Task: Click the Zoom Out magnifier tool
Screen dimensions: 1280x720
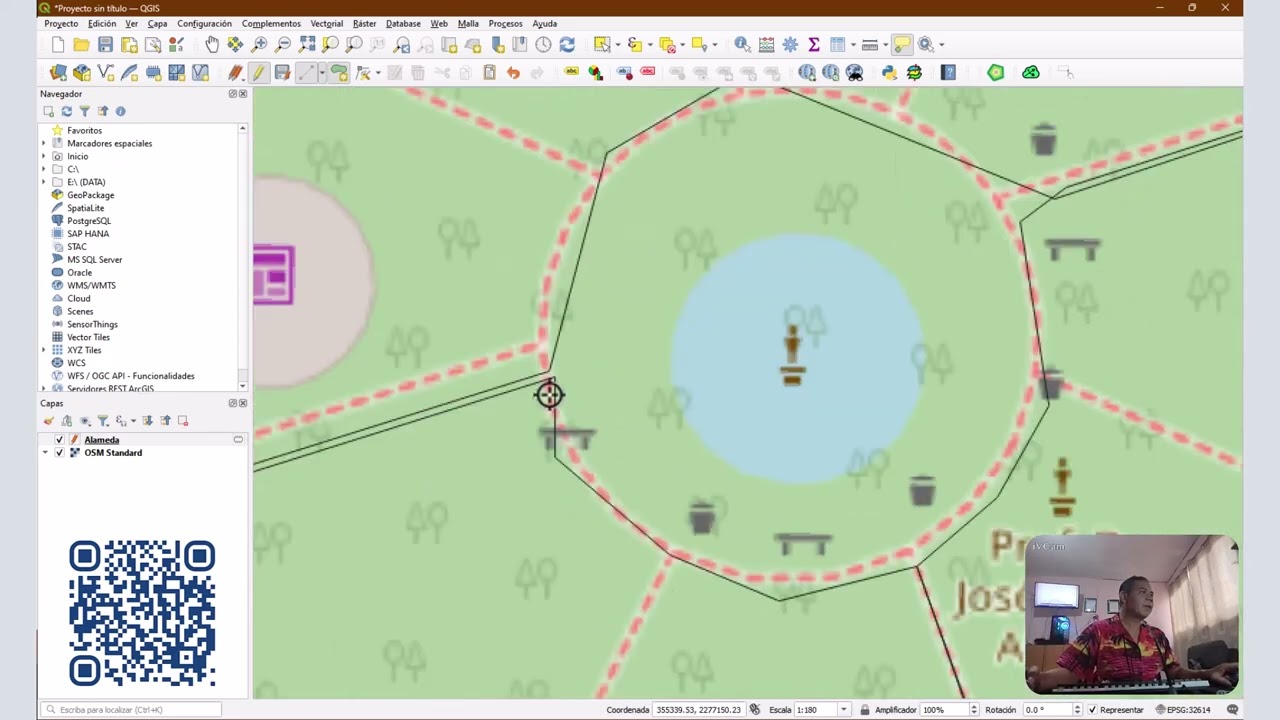Action: click(283, 44)
